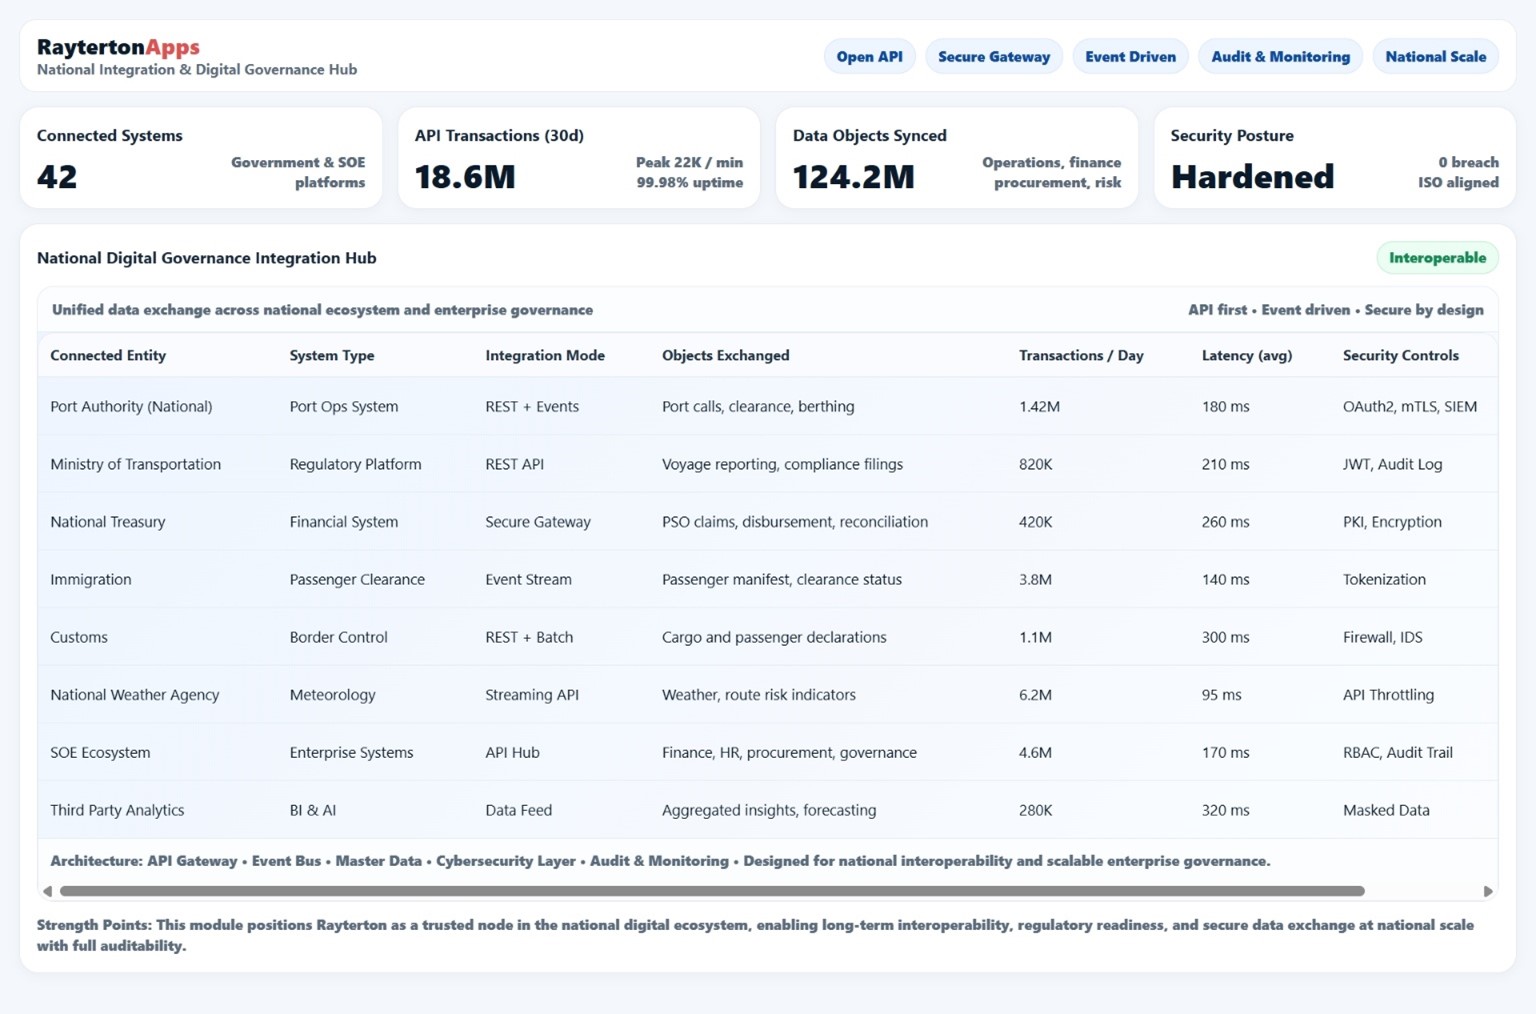Image resolution: width=1536 pixels, height=1014 pixels.
Task: Click the Security Posture Hardened card
Action: coord(1334,158)
